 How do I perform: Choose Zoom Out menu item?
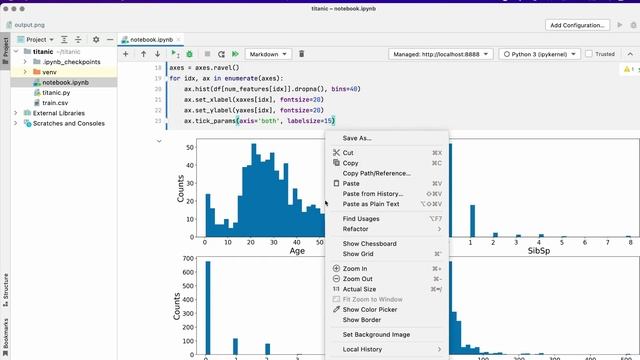(387, 279)
